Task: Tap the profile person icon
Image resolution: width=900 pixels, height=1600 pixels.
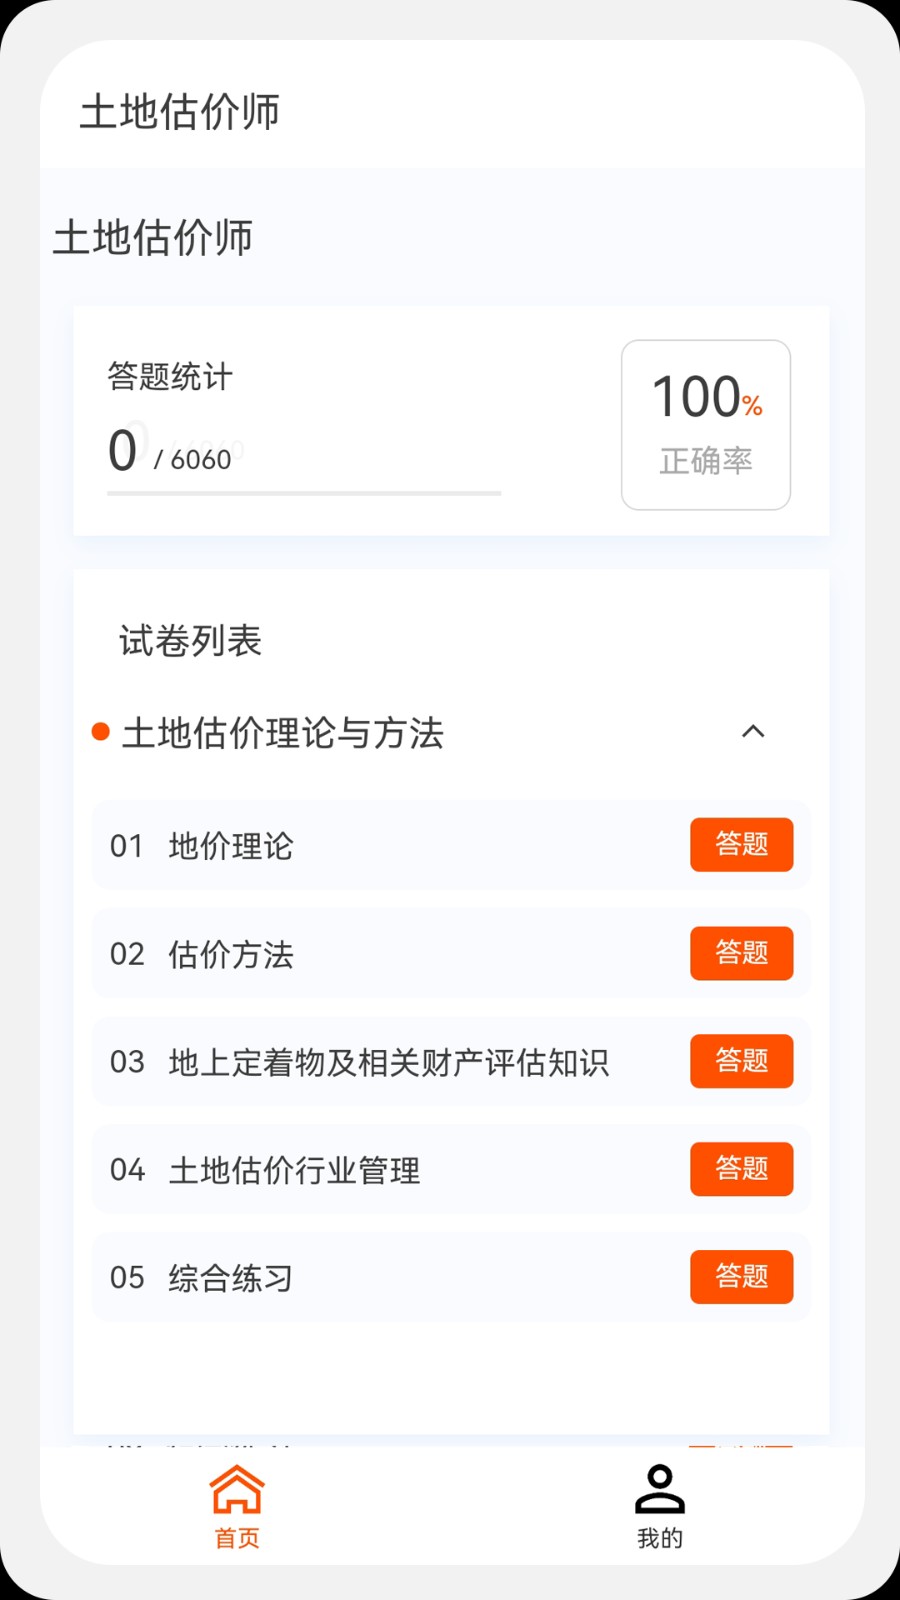Action: (660, 1489)
